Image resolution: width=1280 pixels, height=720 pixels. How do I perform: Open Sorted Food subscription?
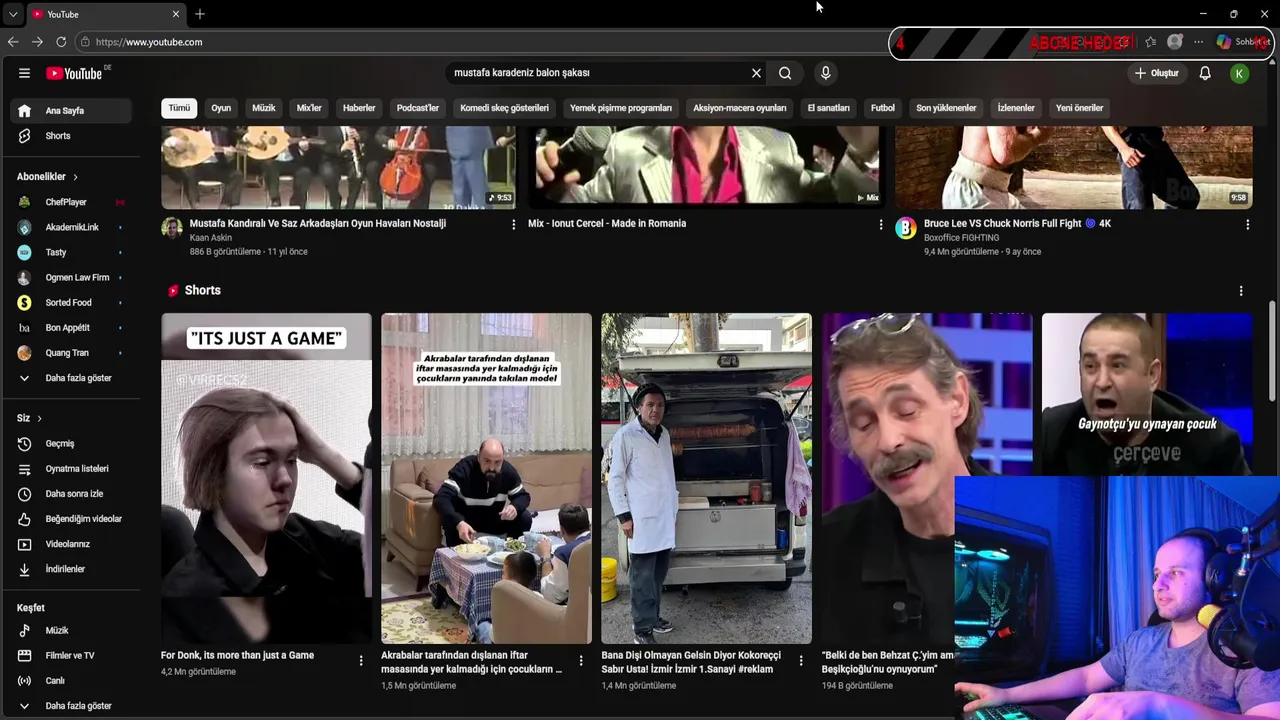coord(71,302)
